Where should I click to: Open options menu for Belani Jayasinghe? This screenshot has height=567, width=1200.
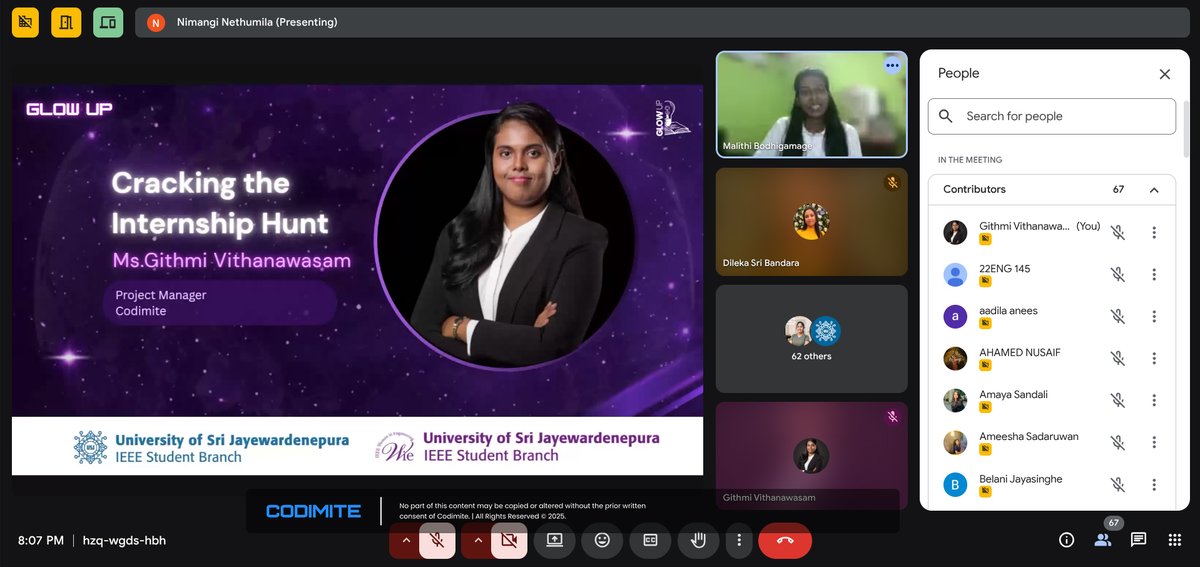point(1154,485)
